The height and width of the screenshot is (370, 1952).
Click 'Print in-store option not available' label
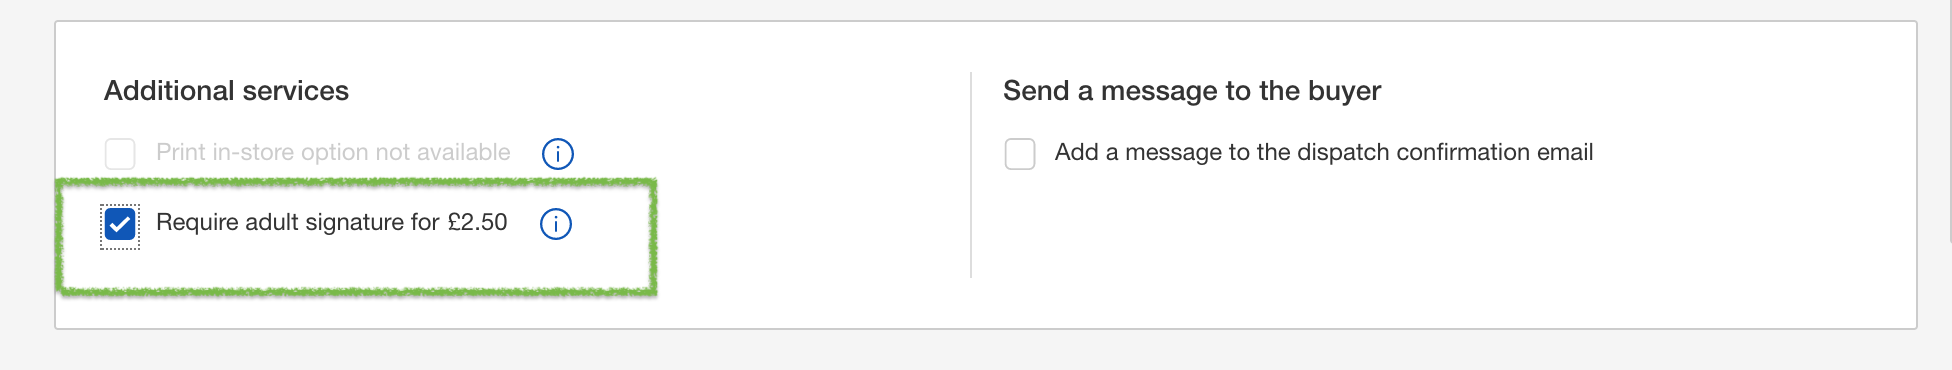(x=333, y=152)
